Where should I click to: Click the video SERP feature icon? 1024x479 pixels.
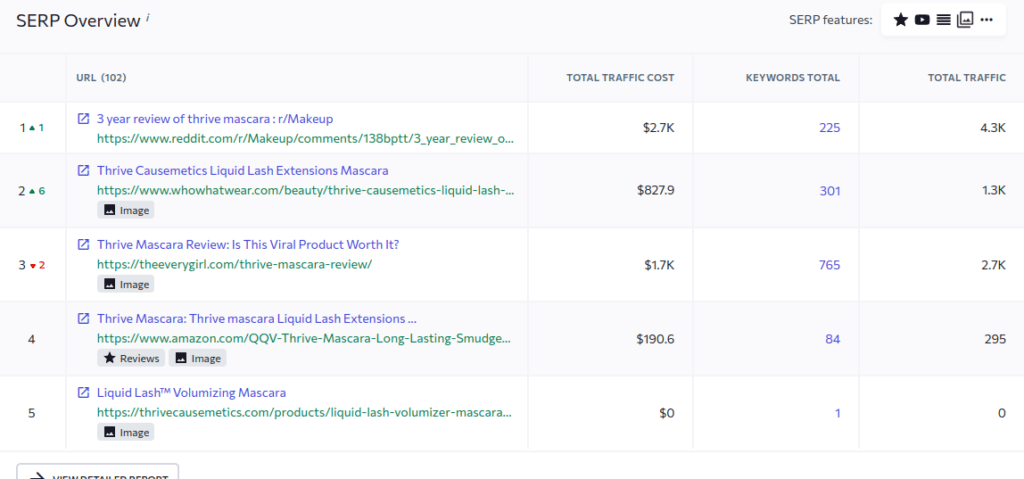click(922, 20)
